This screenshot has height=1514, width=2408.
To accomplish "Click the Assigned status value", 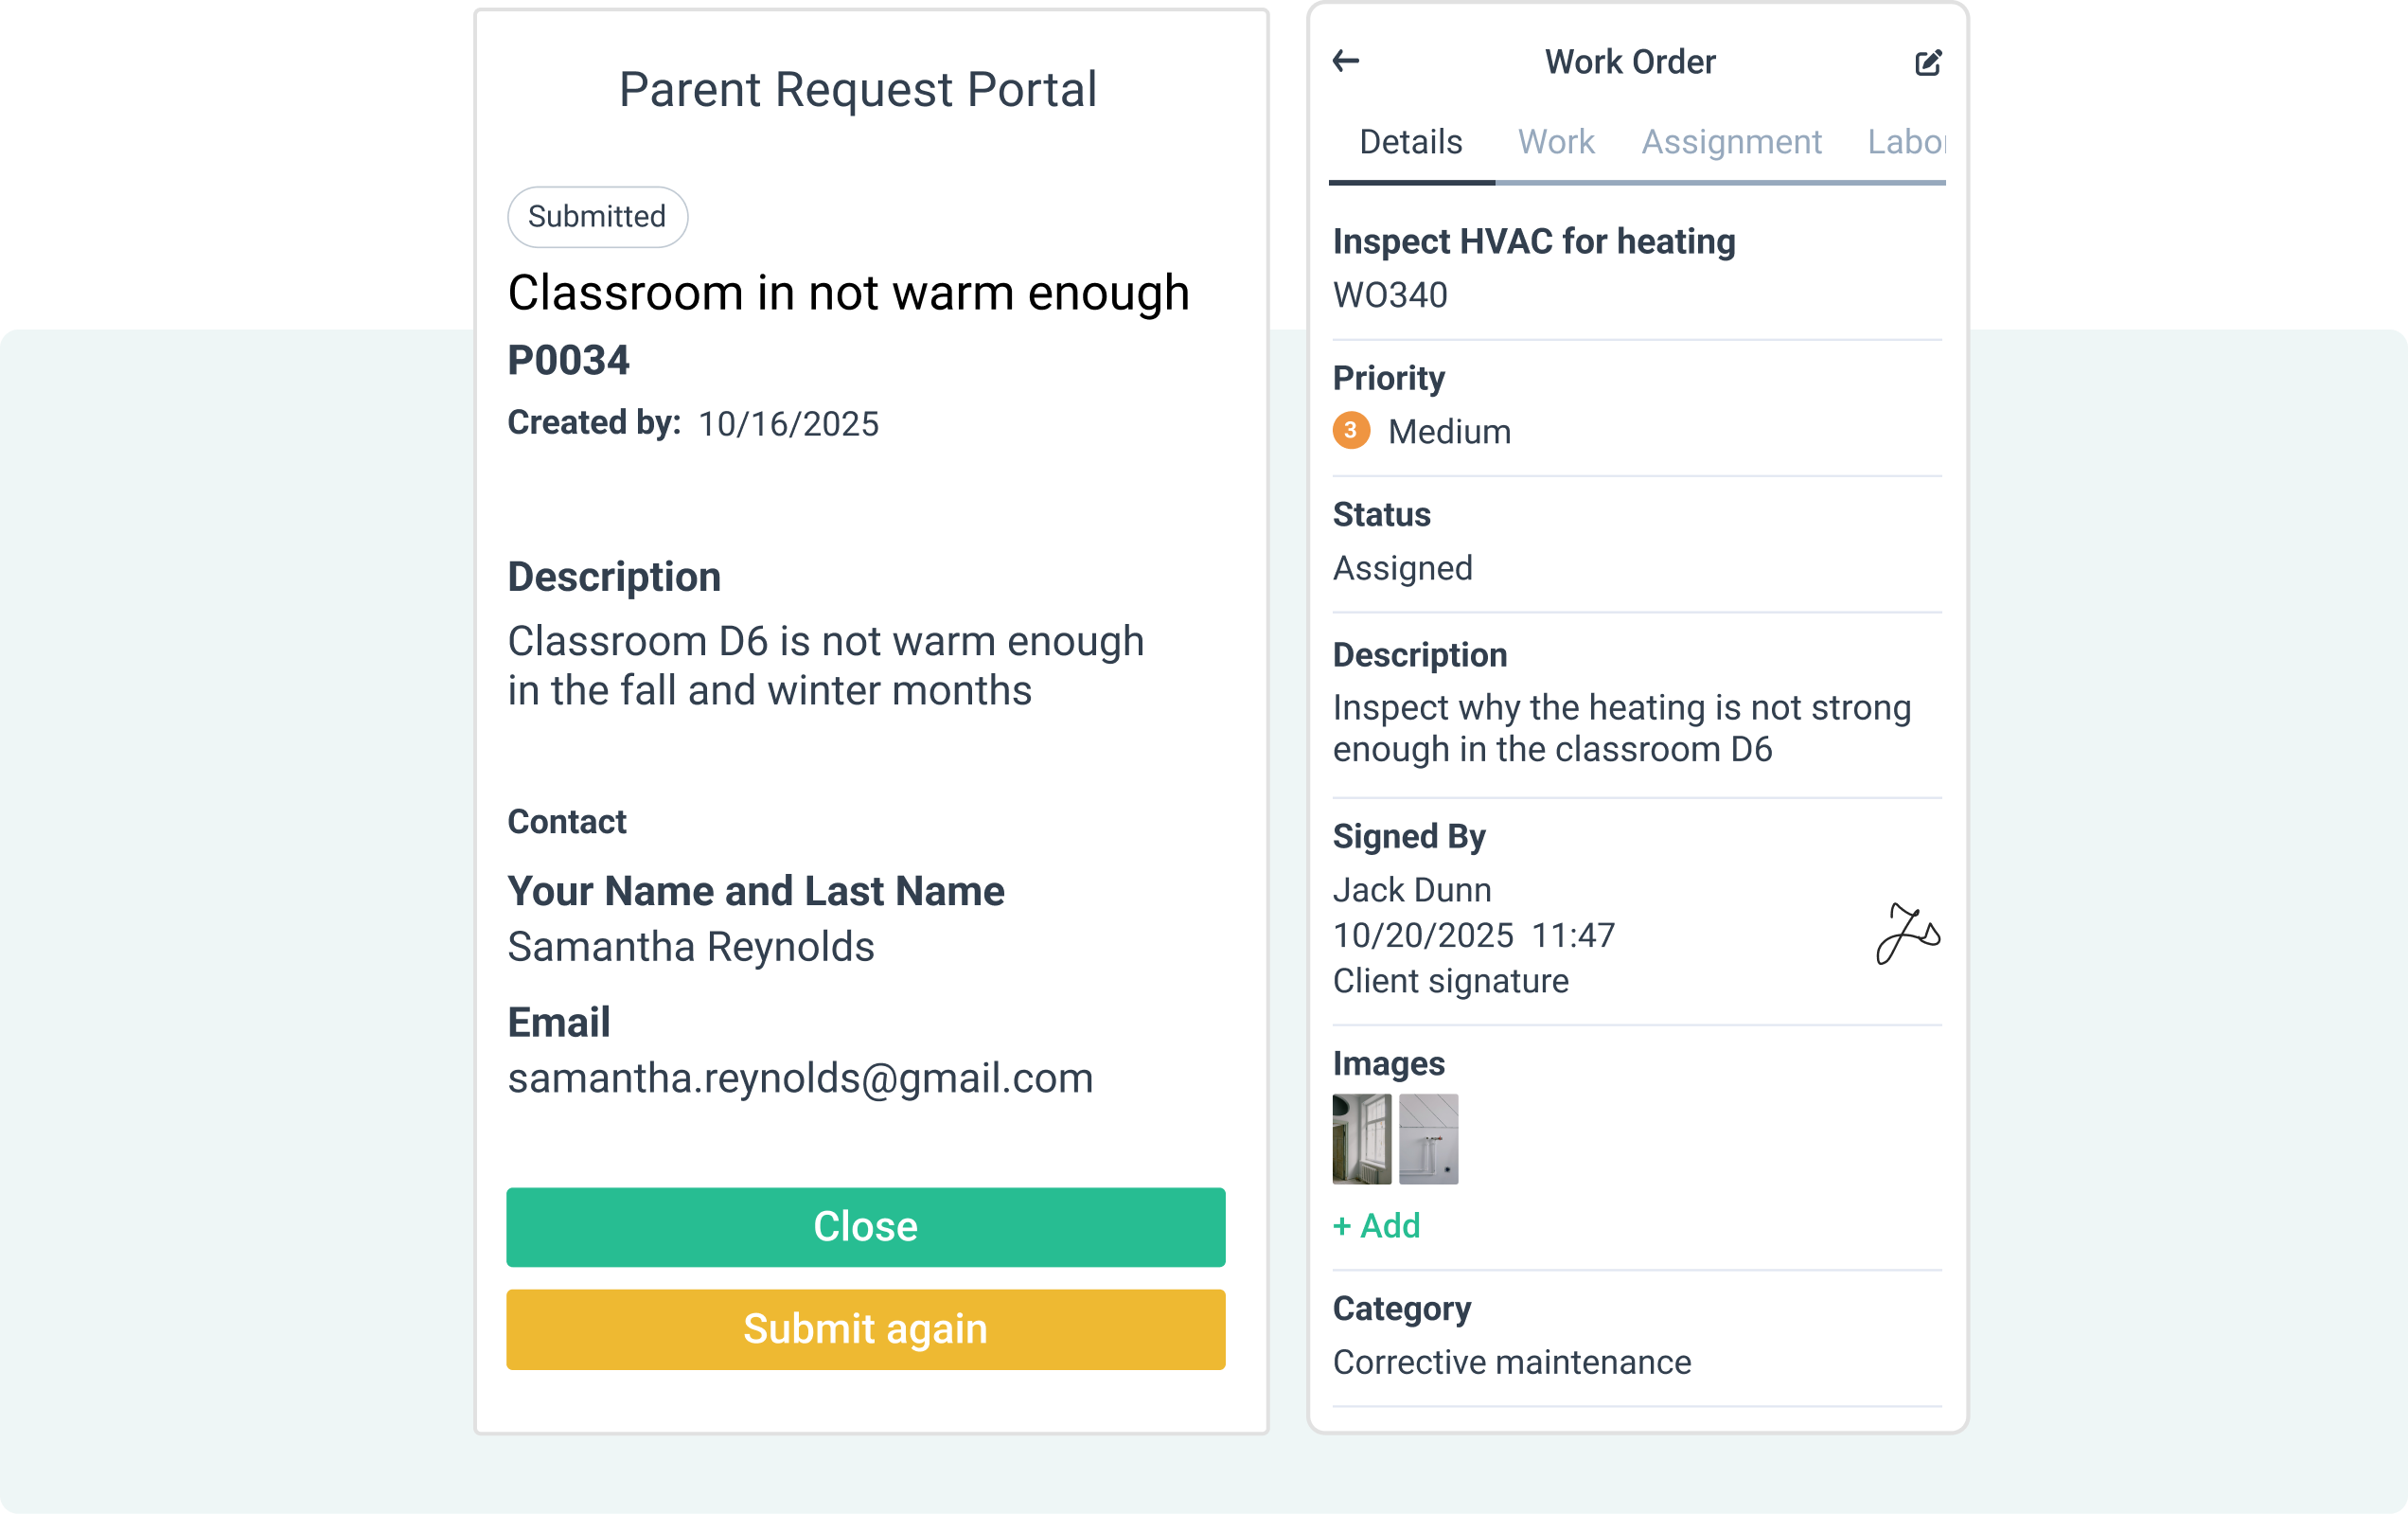I will point(1402,568).
